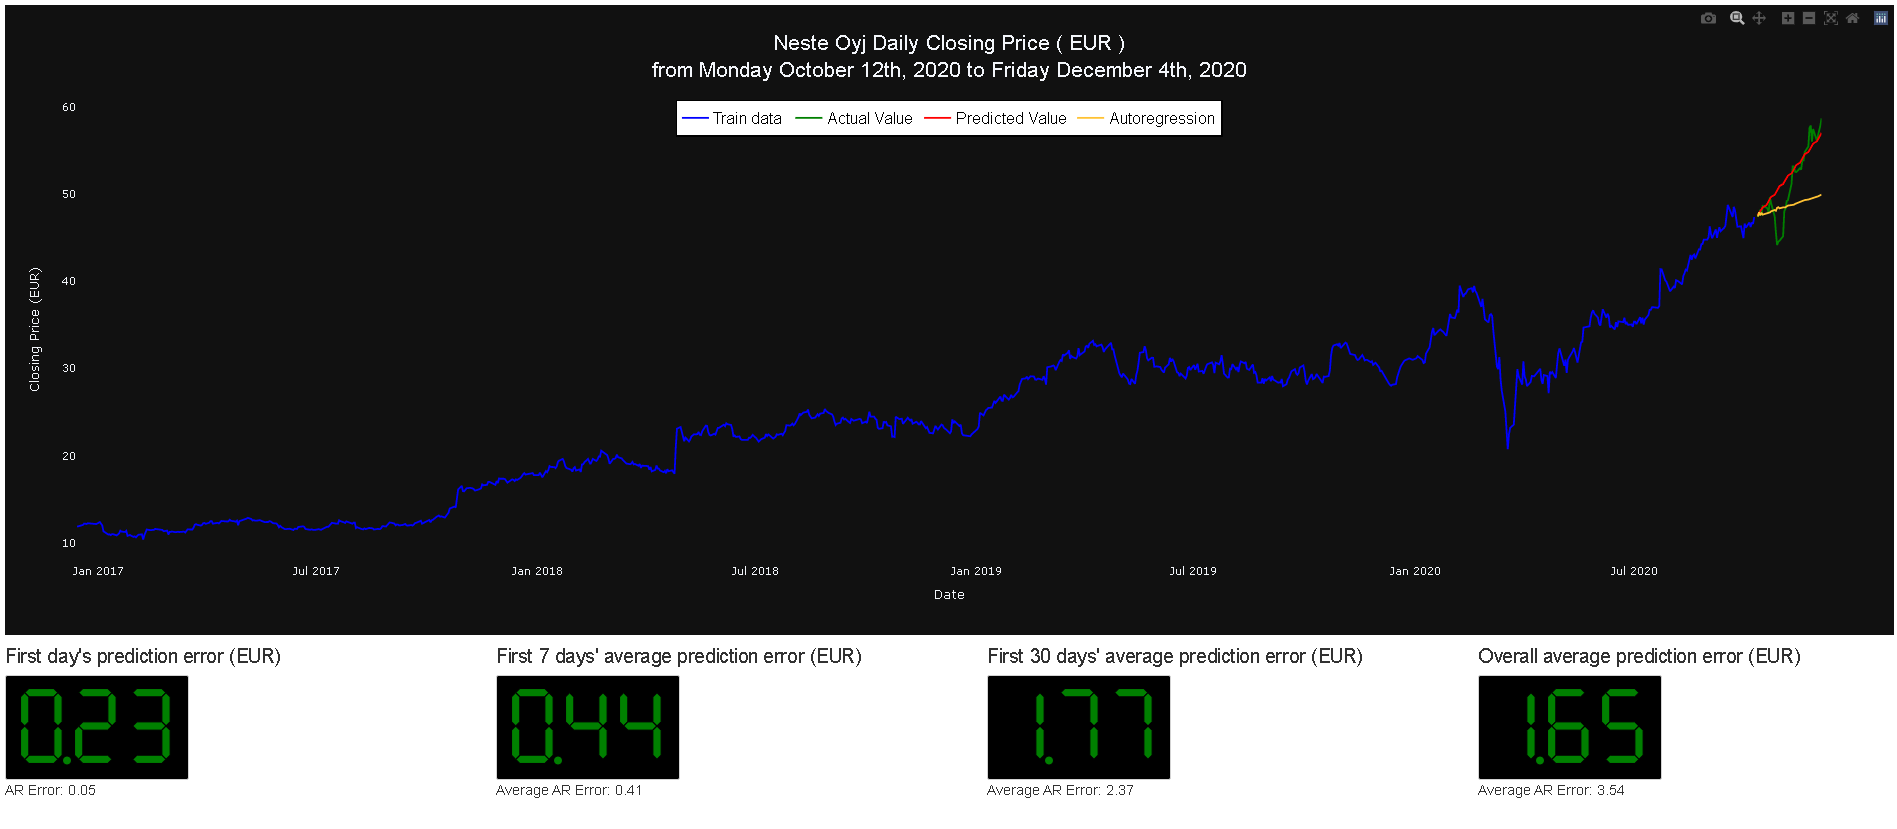This screenshot has width=1897, height=829.
Task: Click the 1.65 overall average error display
Action: (1569, 727)
